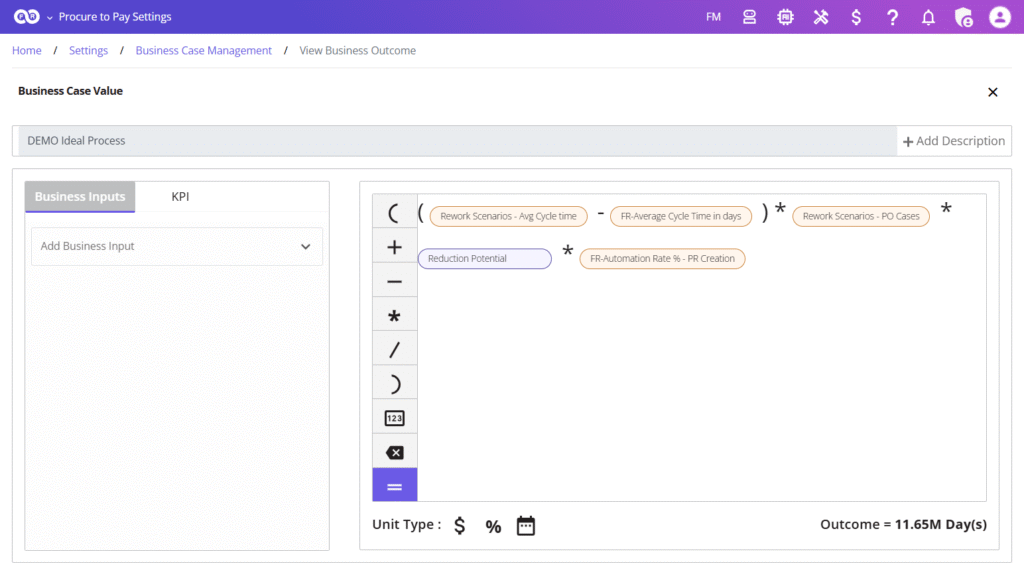This screenshot has width=1024, height=582.
Task: Click the equals button to calculate outcome
Action: point(394,486)
